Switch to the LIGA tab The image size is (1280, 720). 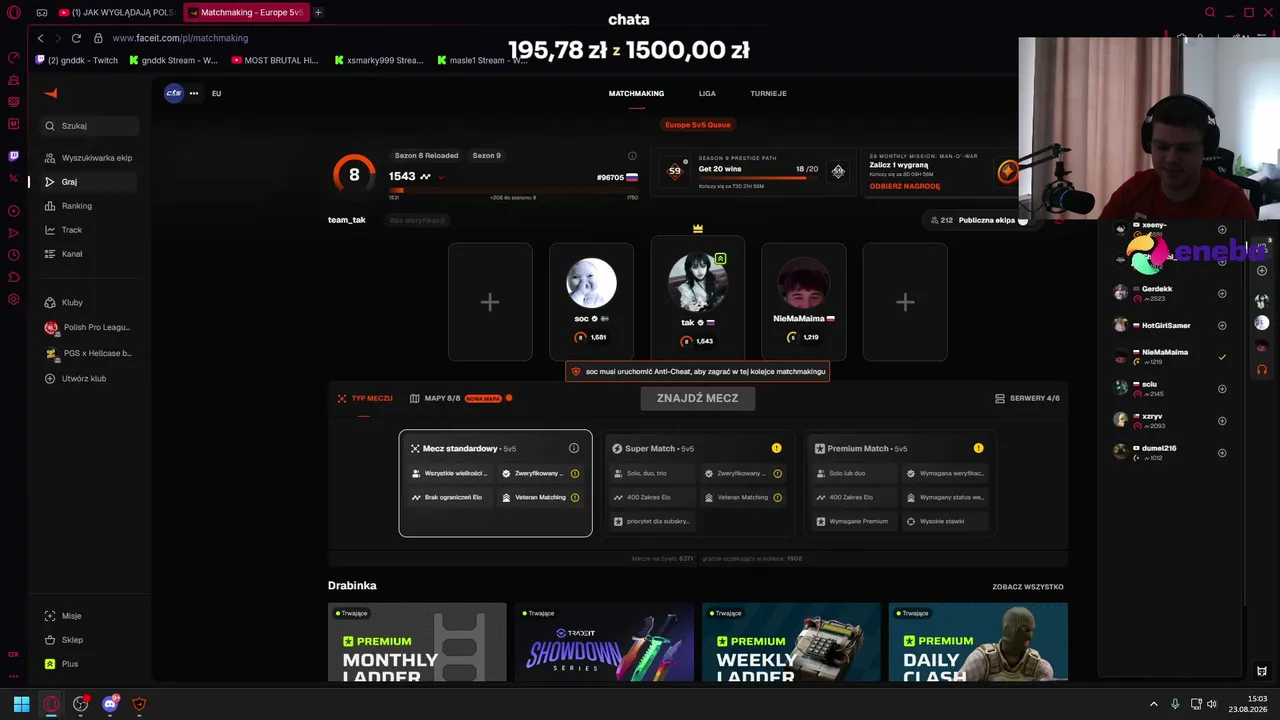point(707,93)
